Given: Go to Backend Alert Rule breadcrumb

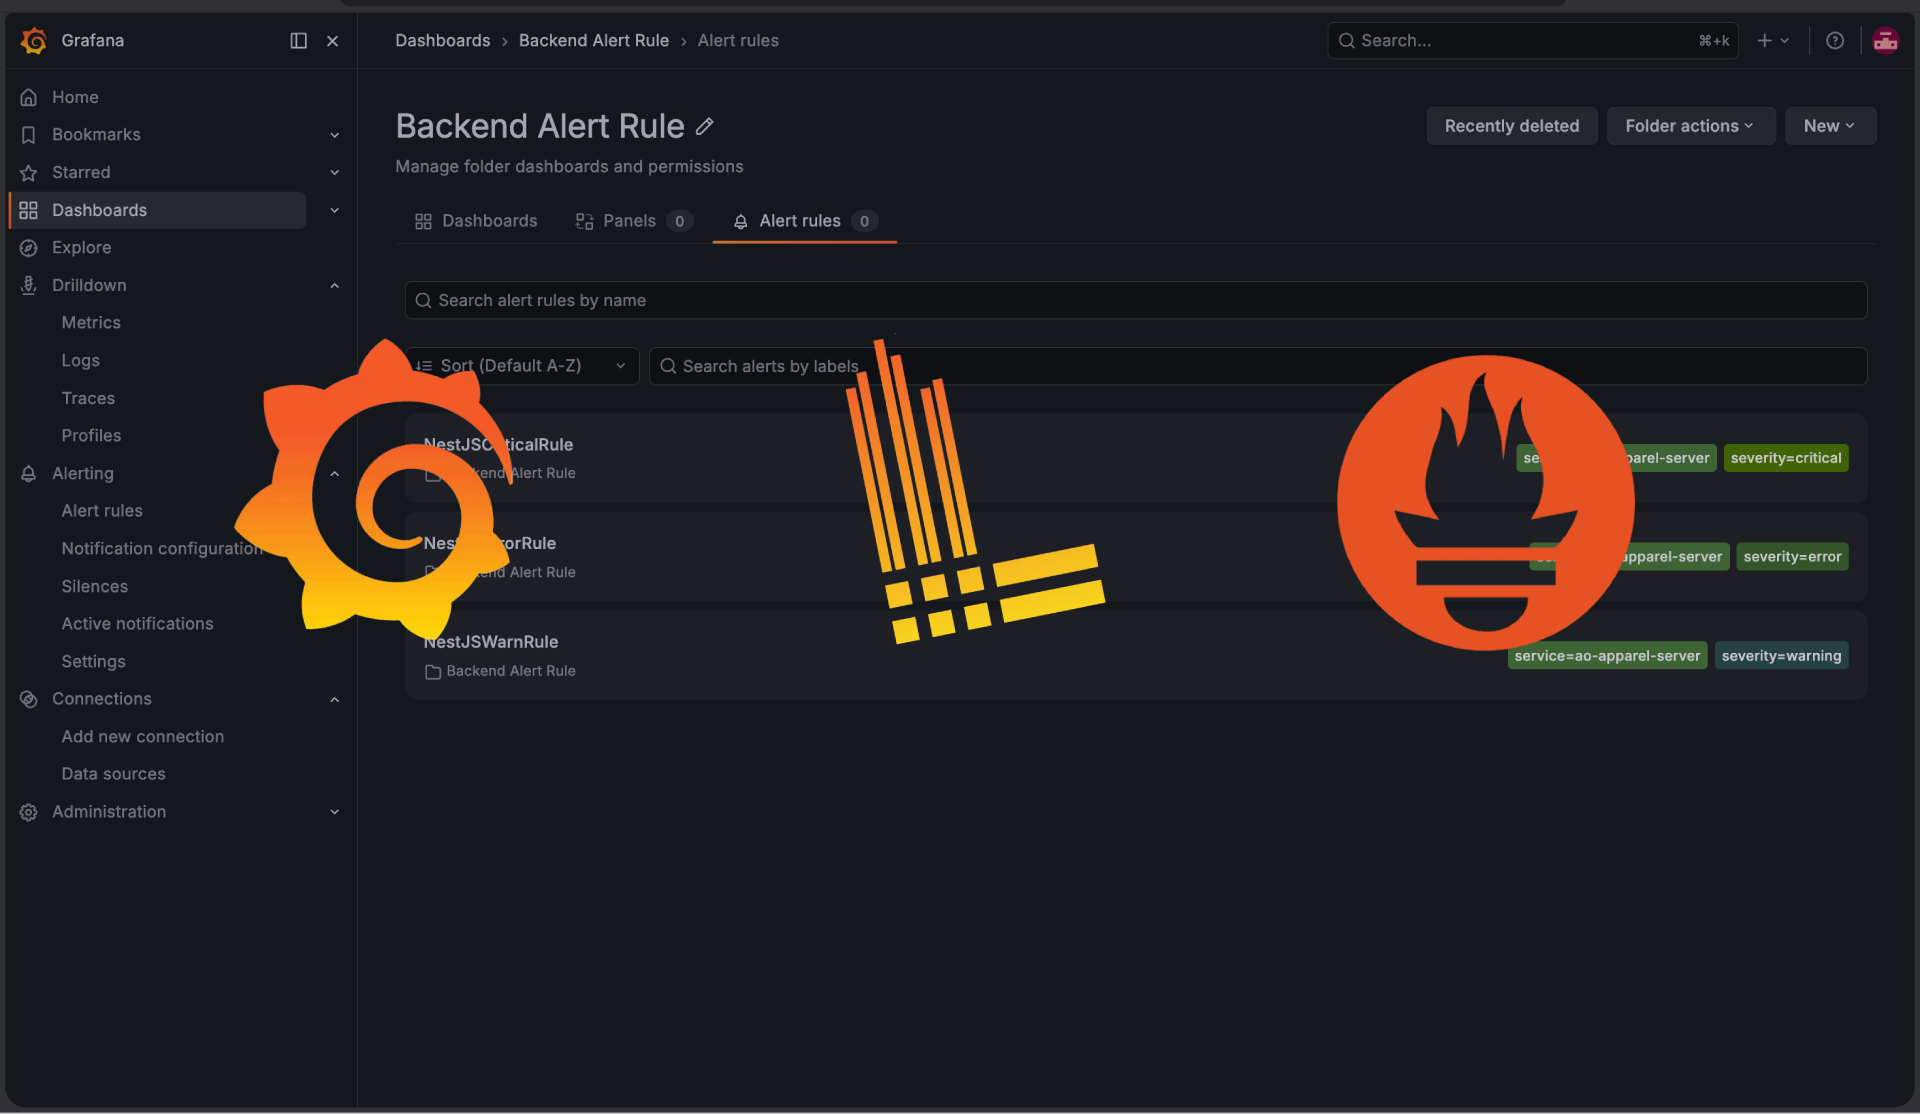Looking at the screenshot, I should point(593,41).
